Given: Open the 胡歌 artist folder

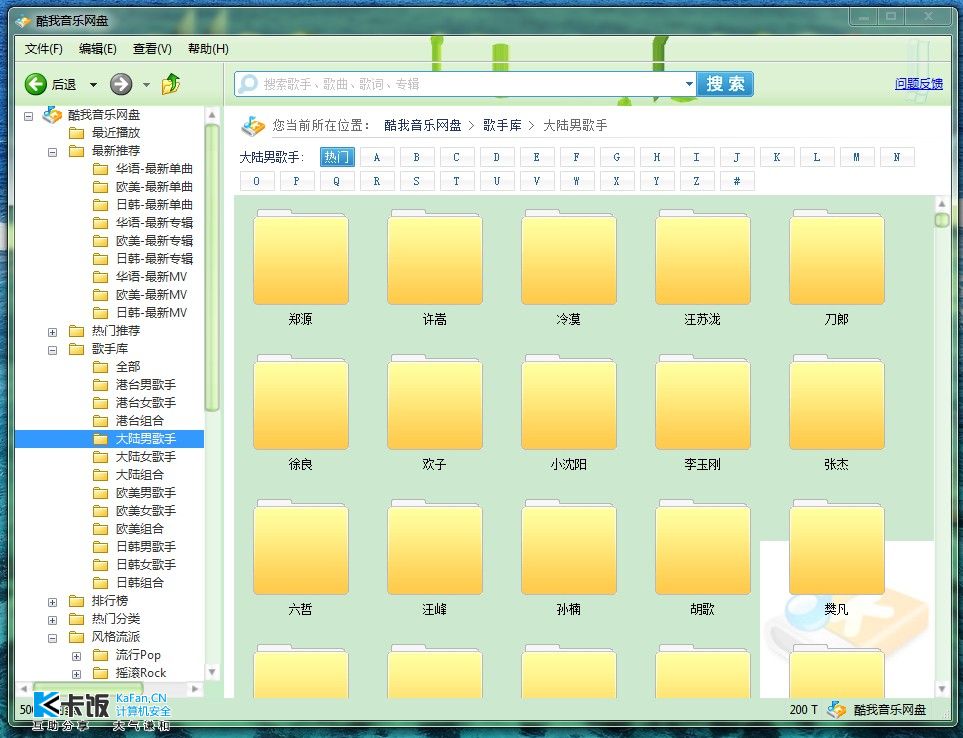Looking at the screenshot, I should pos(702,548).
